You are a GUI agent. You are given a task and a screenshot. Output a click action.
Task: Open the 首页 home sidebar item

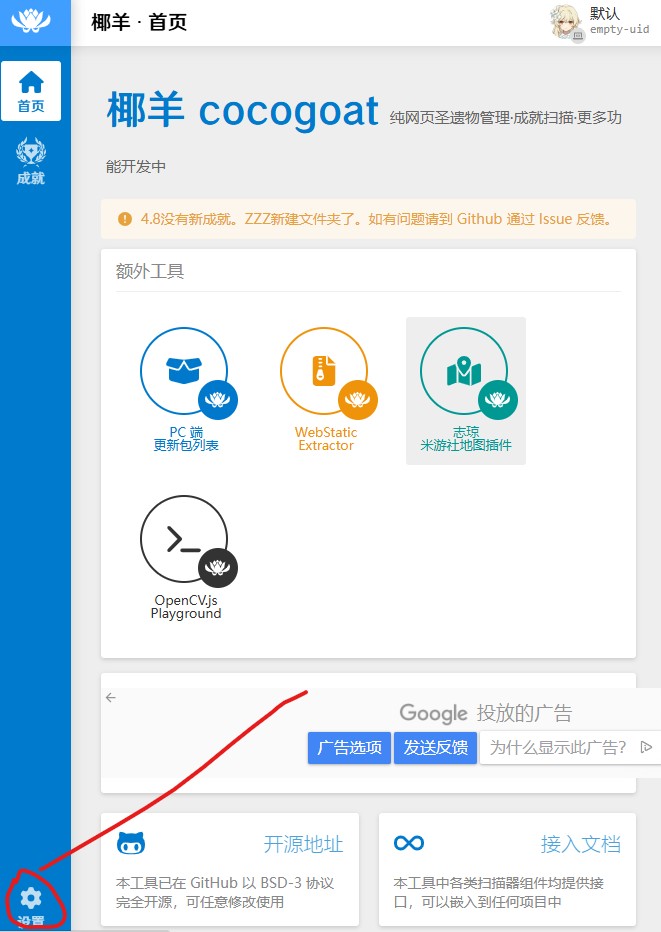[x=31, y=91]
